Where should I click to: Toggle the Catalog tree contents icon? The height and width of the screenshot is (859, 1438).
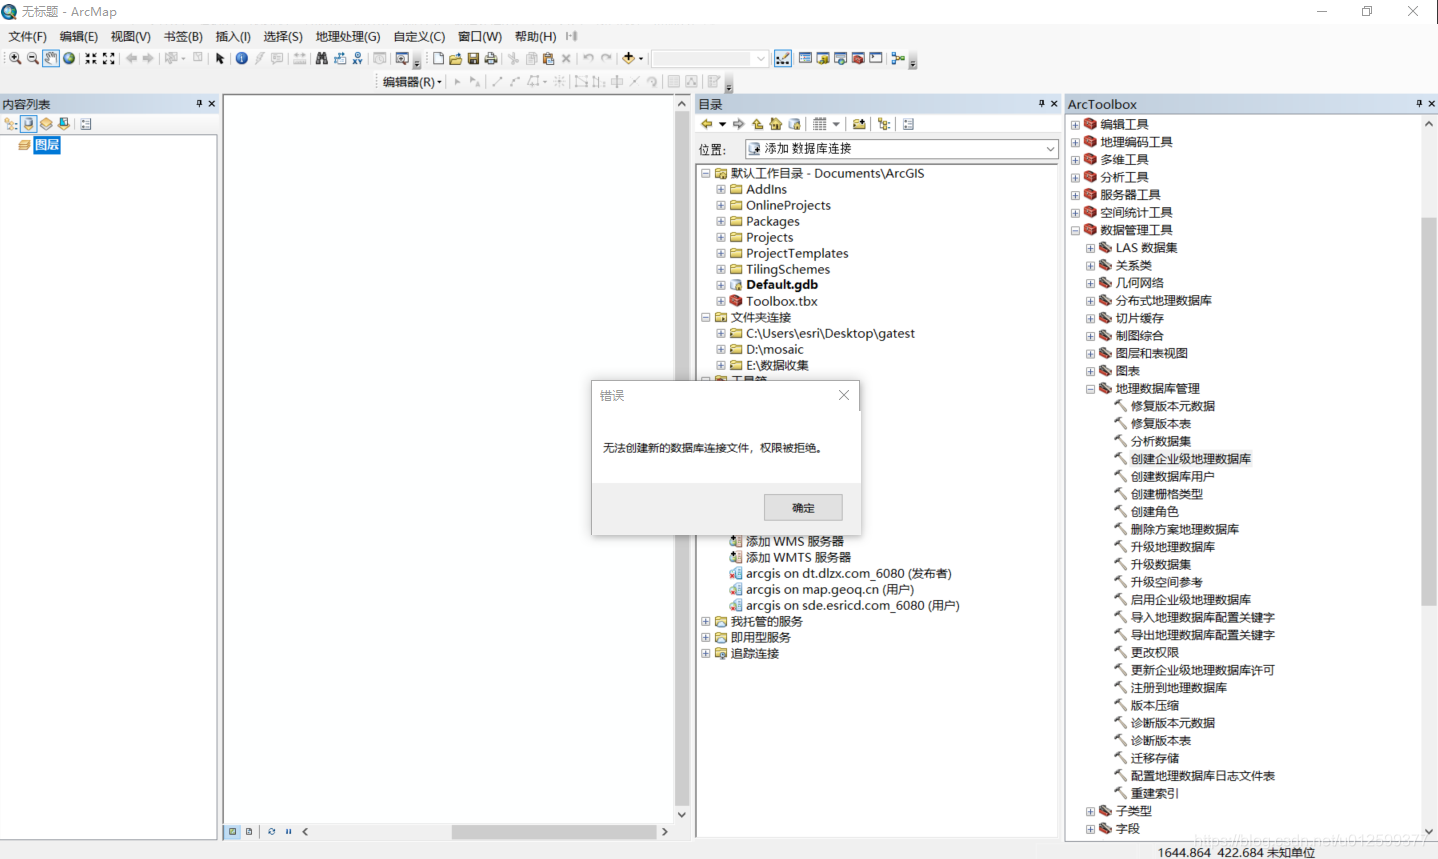click(x=884, y=124)
